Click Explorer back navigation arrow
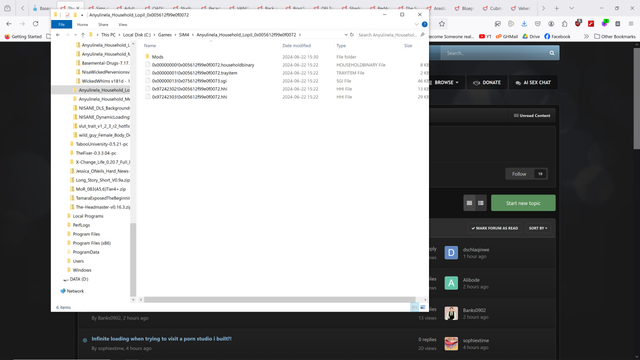The height and width of the screenshot is (360, 640). [58, 35]
